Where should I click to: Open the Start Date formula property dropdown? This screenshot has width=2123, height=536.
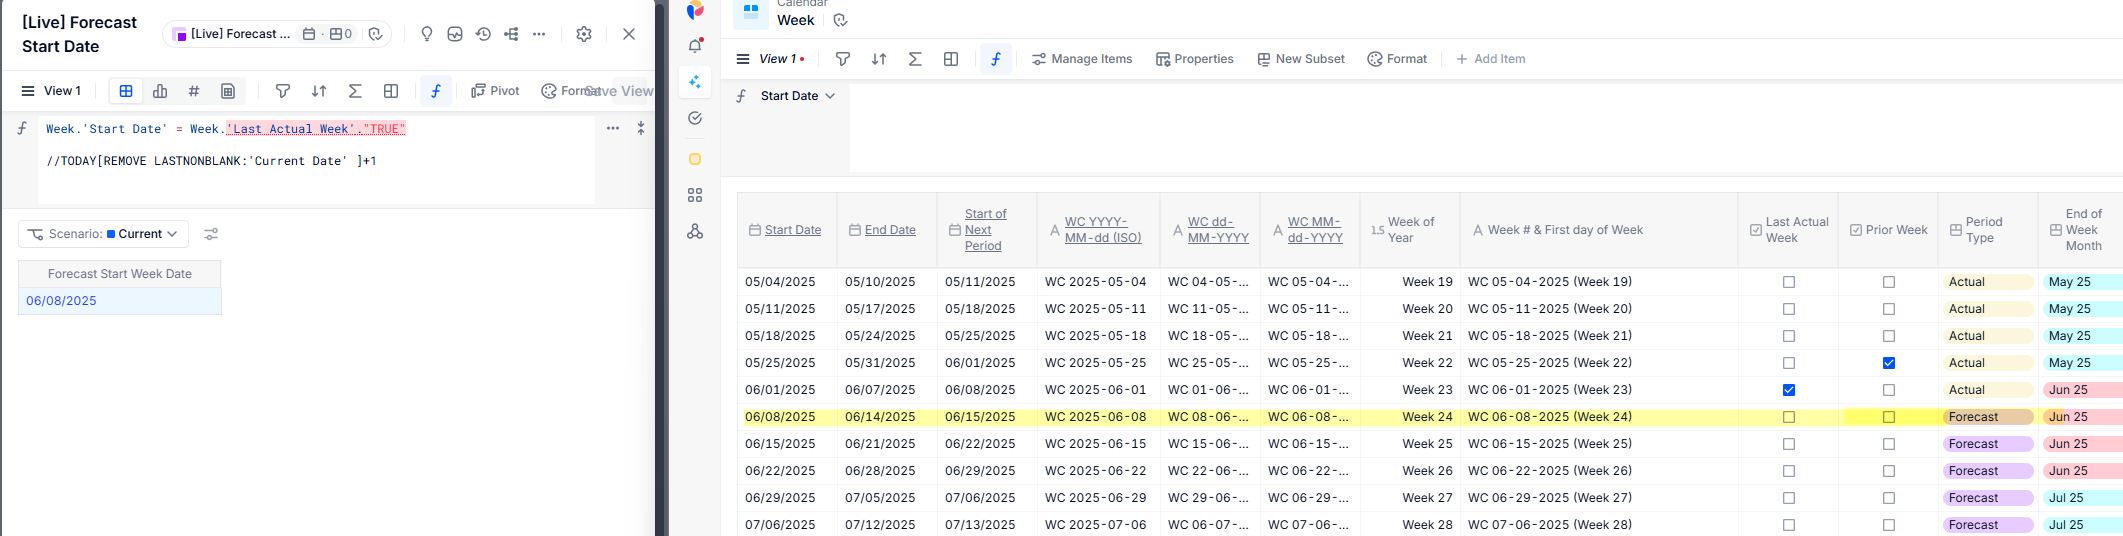pyautogui.click(x=797, y=96)
